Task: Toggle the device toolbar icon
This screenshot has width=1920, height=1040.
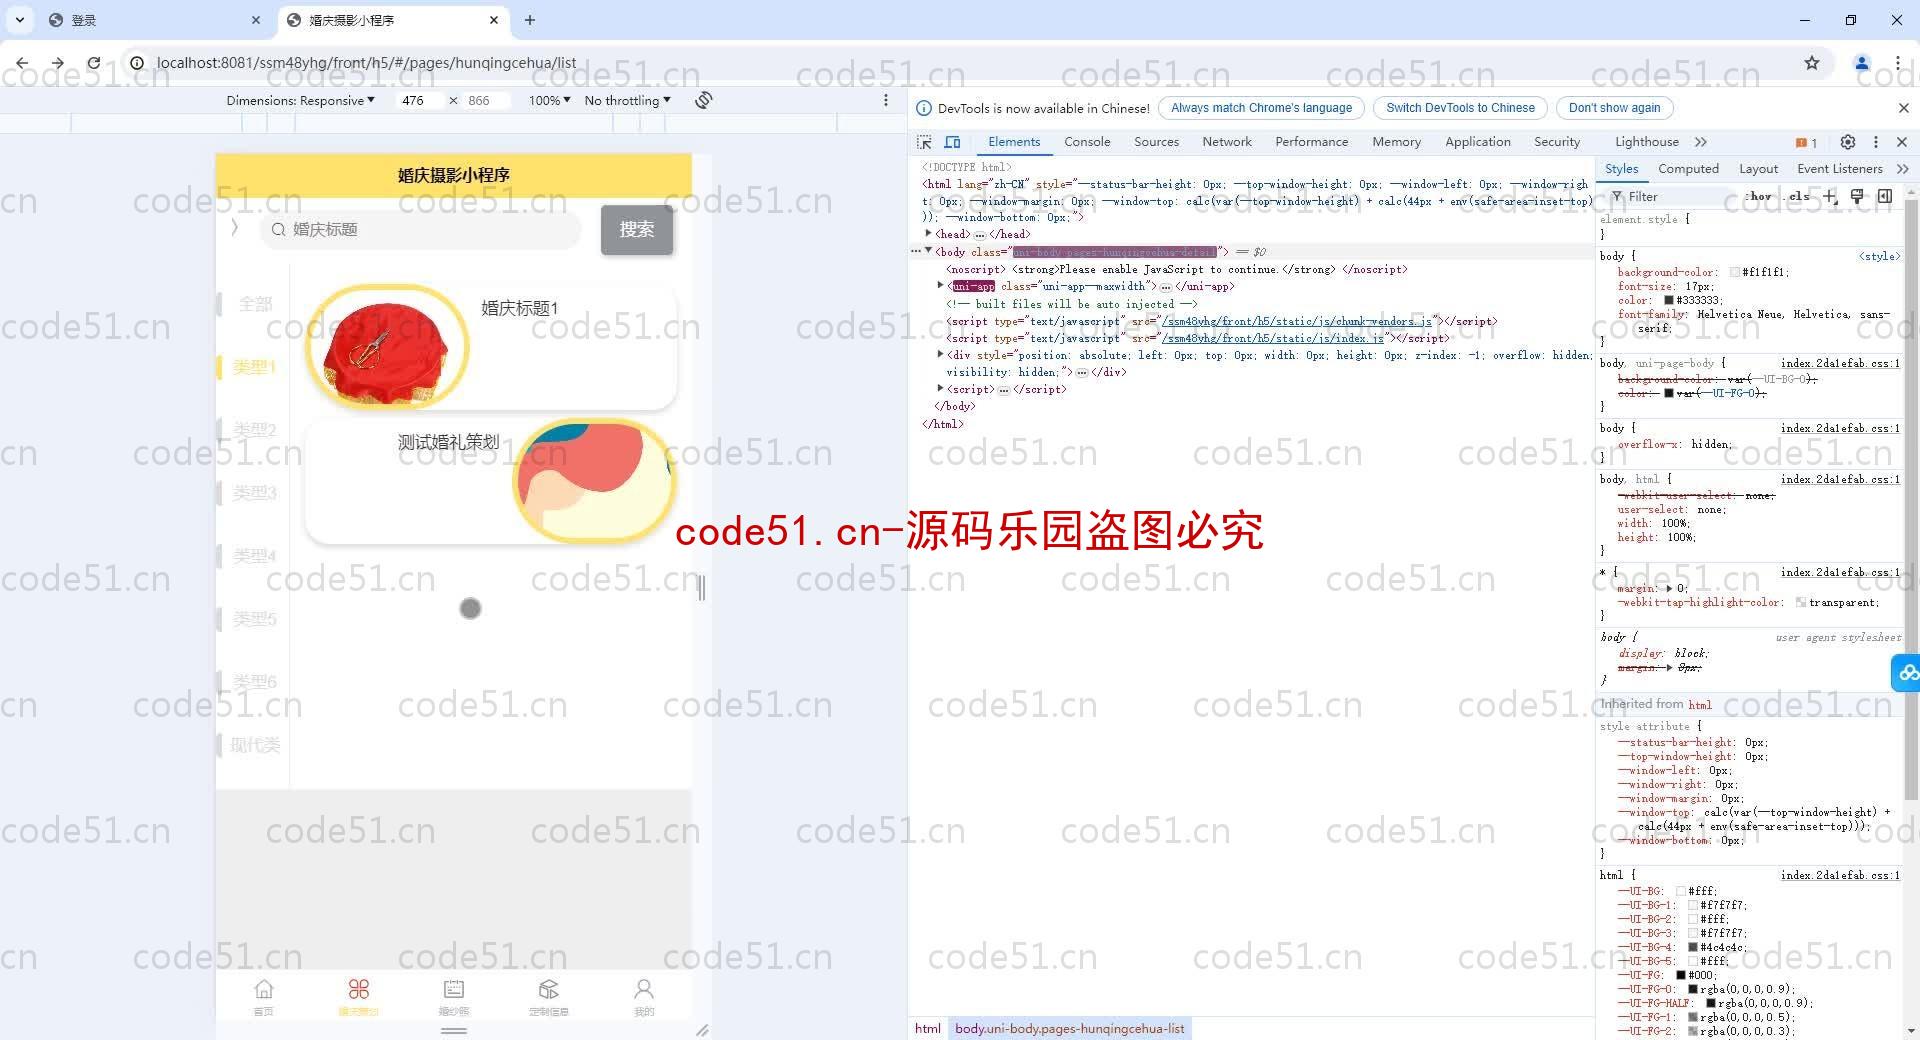Action: 952,142
